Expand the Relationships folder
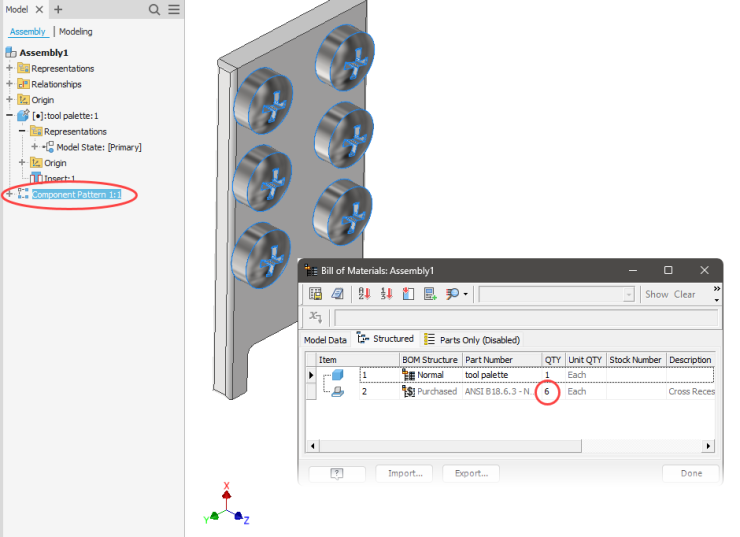Screen dimensions: 740x537 [9, 84]
